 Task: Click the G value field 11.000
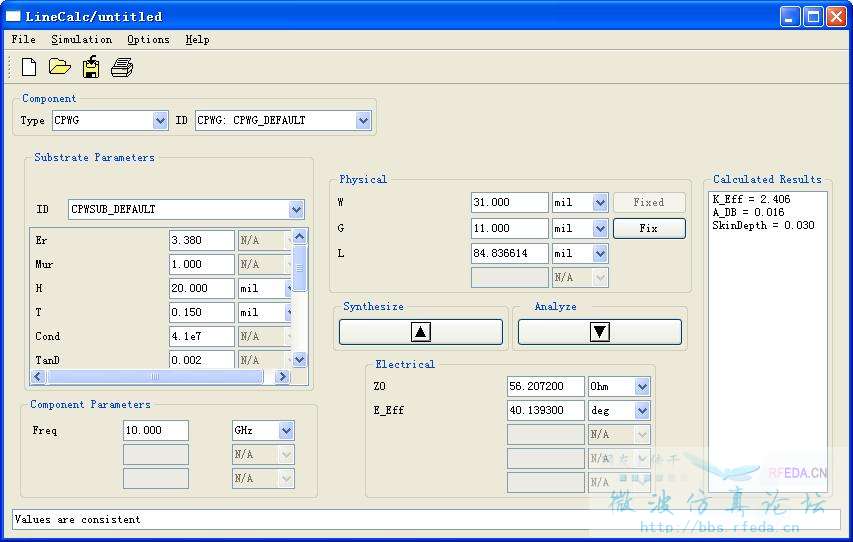pos(510,229)
